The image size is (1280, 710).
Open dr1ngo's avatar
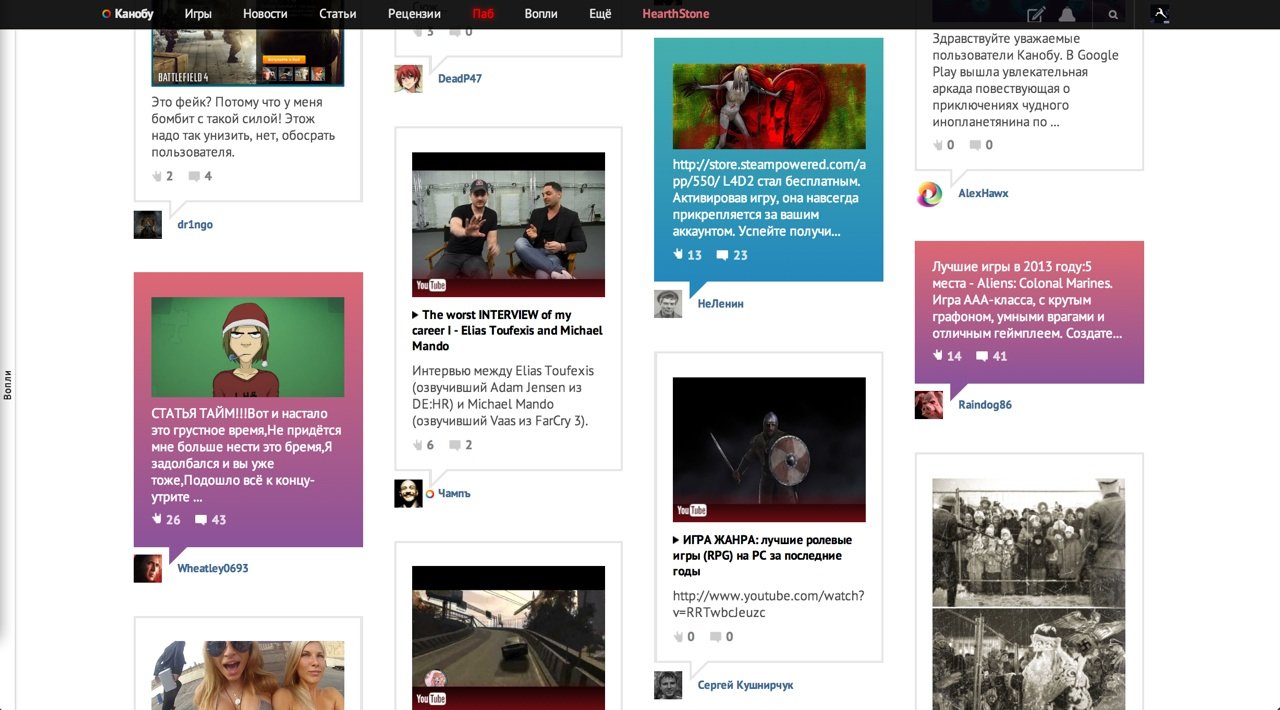pyautogui.click(x=148, y=224)
